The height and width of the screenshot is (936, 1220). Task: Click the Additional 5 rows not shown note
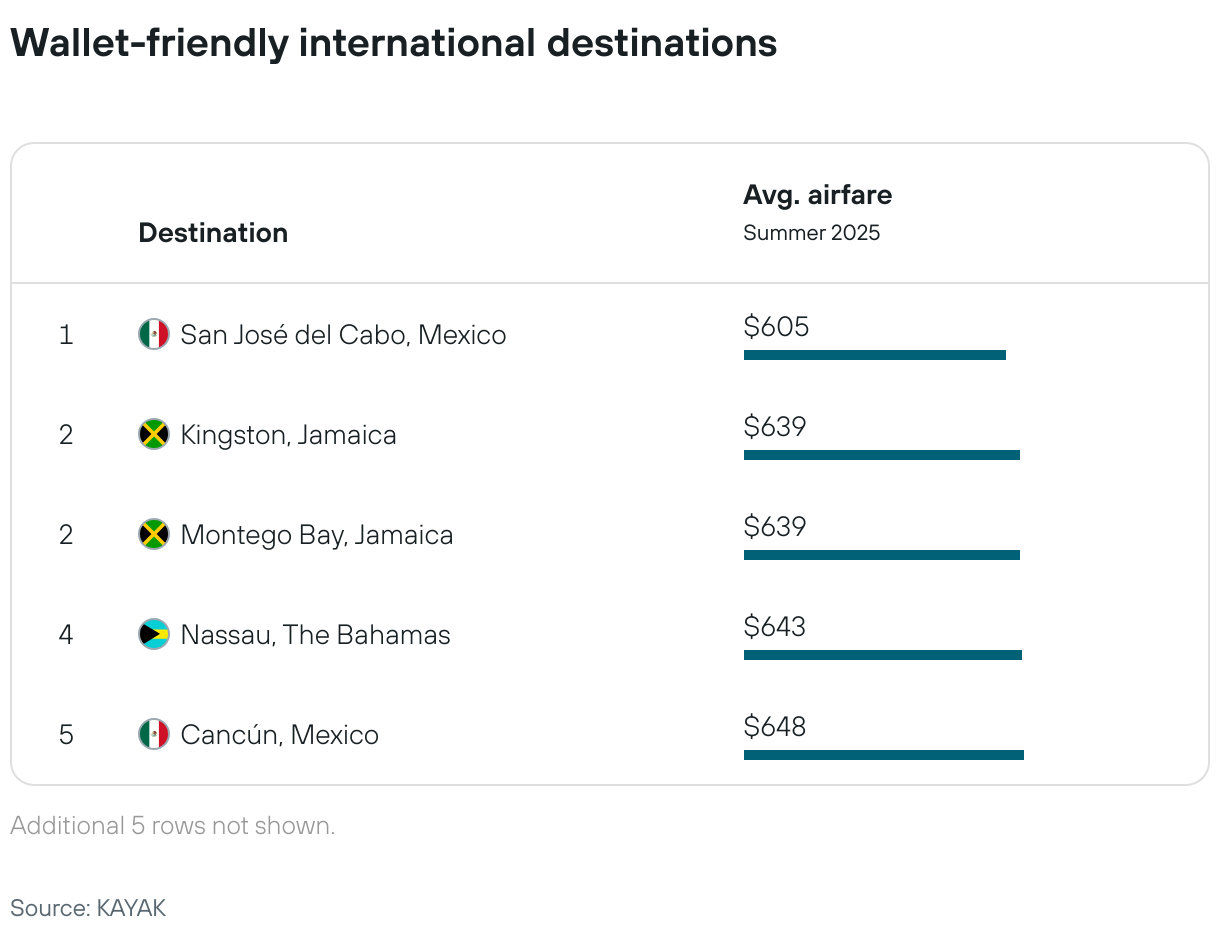pos(173,826)
